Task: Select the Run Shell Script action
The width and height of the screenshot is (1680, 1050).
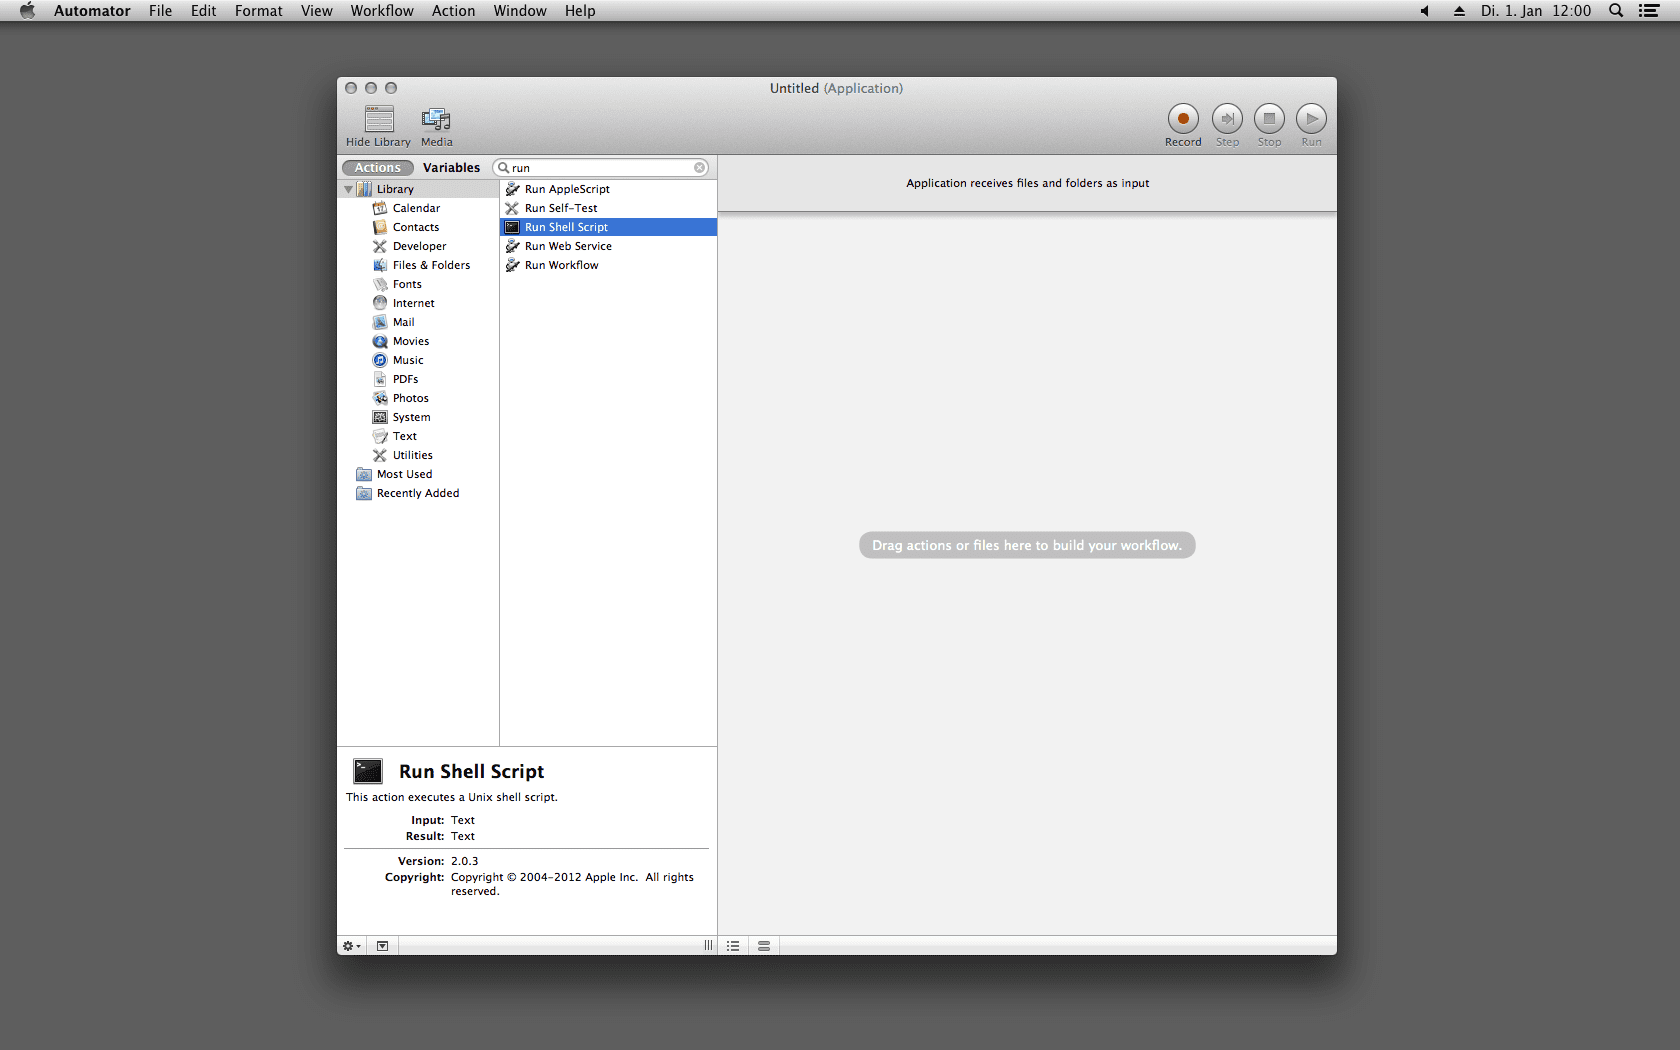Action: pyautogui.click(x=608, y=227)
